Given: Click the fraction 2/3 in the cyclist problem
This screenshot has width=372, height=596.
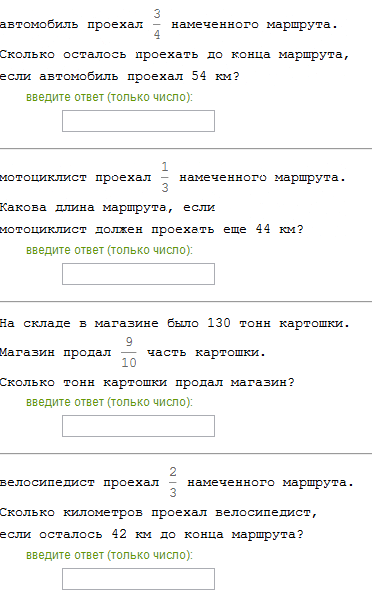Looking at the screenshot, I should point(173,482).
